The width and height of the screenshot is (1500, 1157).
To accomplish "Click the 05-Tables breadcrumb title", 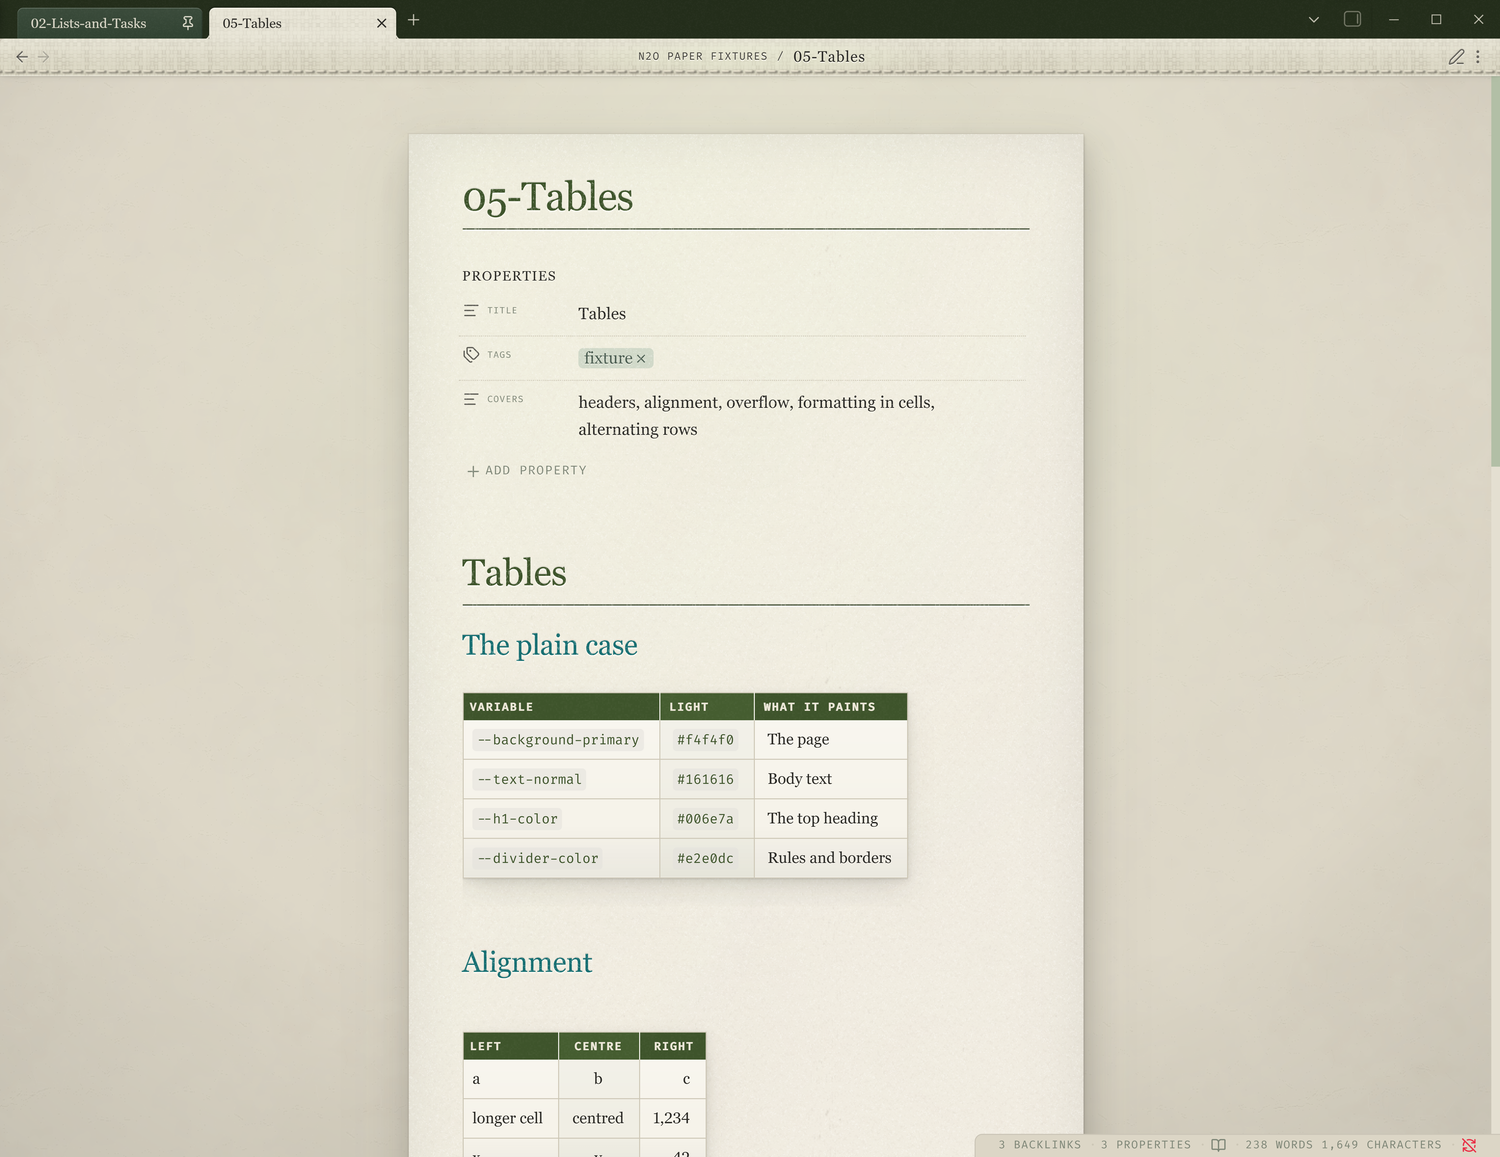I will click(829, 57).
